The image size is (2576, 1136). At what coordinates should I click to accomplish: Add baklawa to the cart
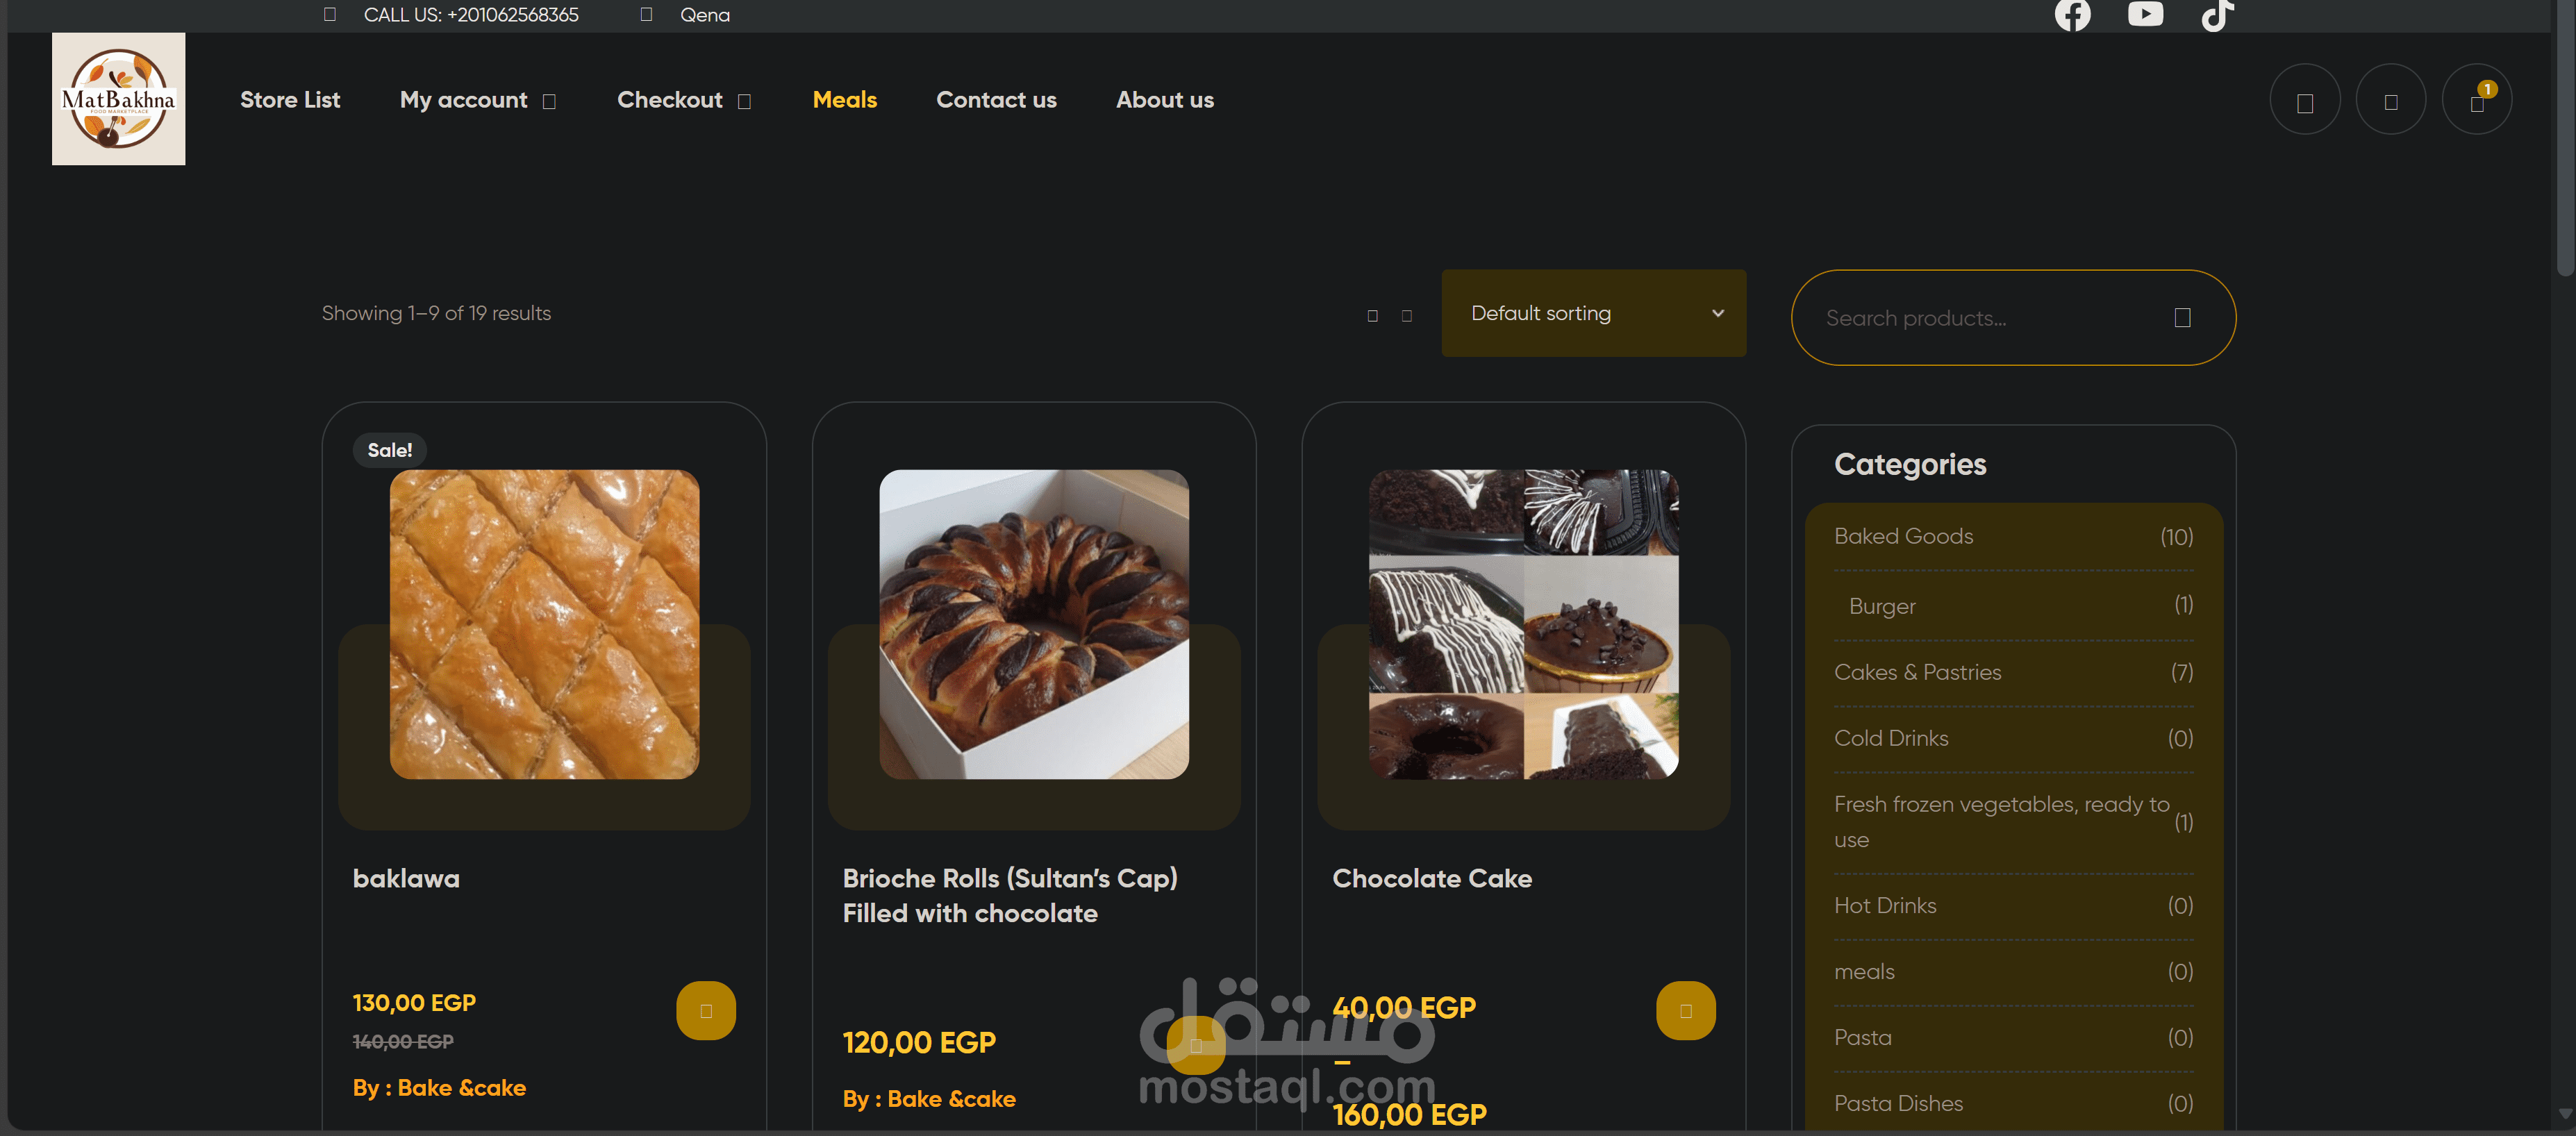point(706,1011)
